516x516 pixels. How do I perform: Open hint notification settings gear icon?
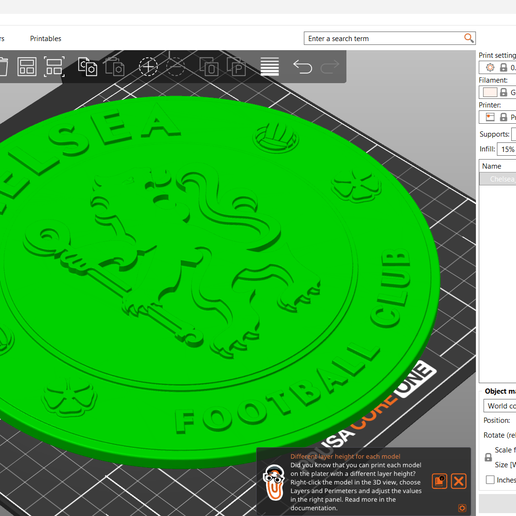[462, 508]
